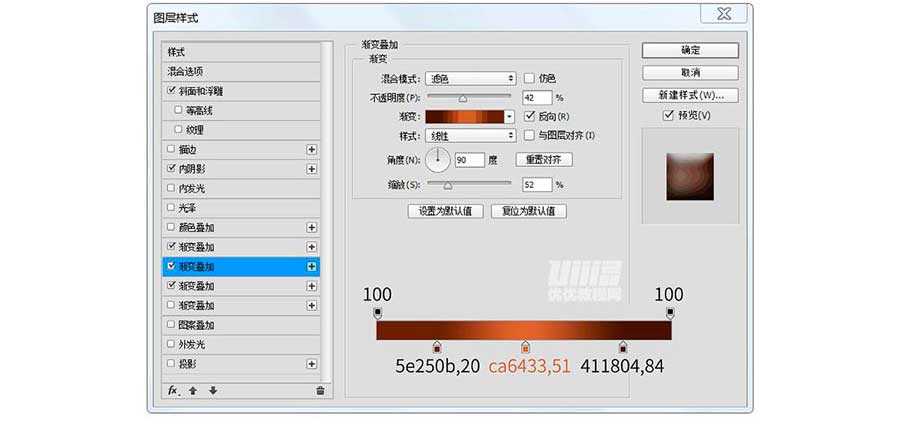900x424 pixels.
Task: Uncheck the 反向 reverse checkbox
Action: [x=530, y=116]
